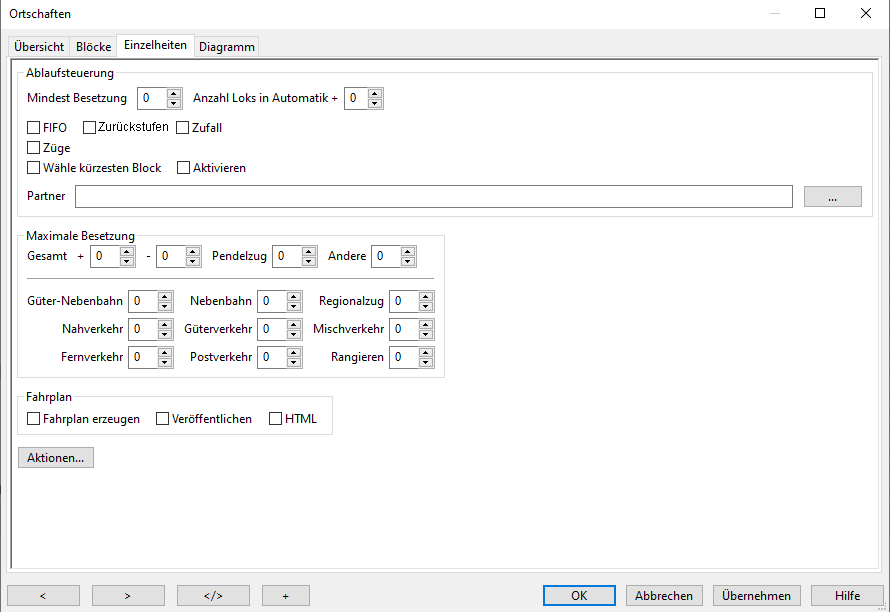Click the '+' add button
This screenshot has height=612, width=890.
coord(285,596)
